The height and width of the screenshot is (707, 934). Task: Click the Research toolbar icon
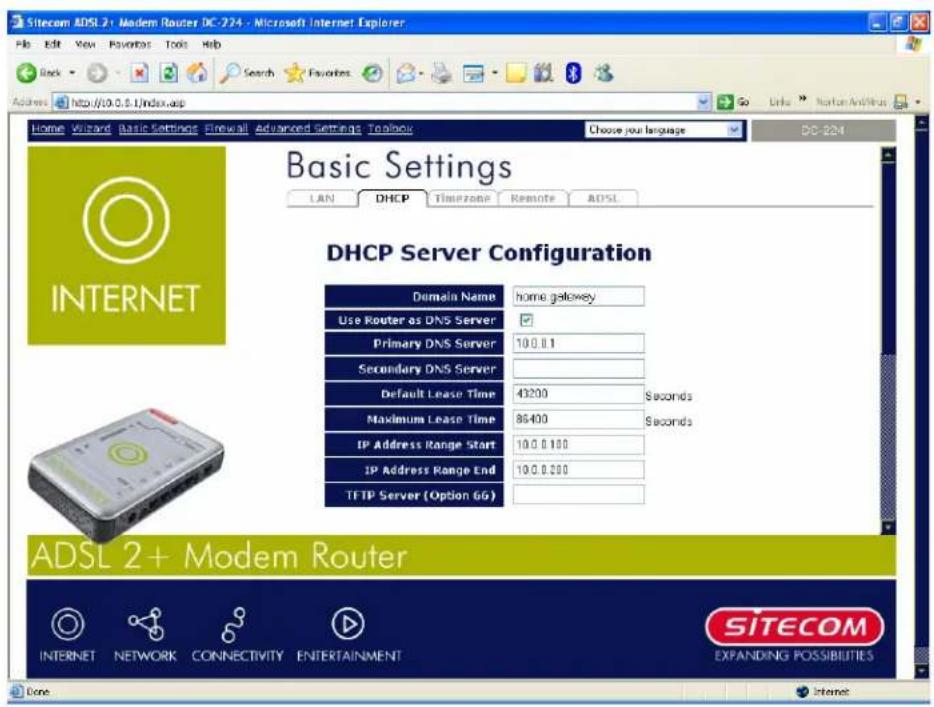pos(543,73)
